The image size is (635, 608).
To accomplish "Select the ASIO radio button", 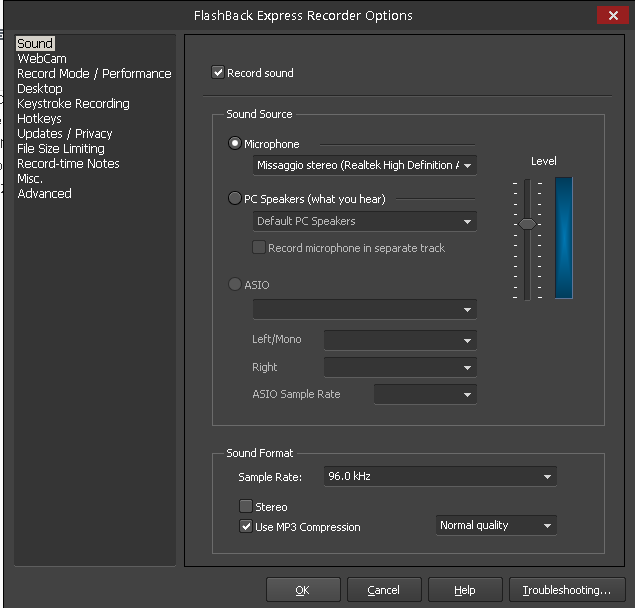I will coord(234,284).
